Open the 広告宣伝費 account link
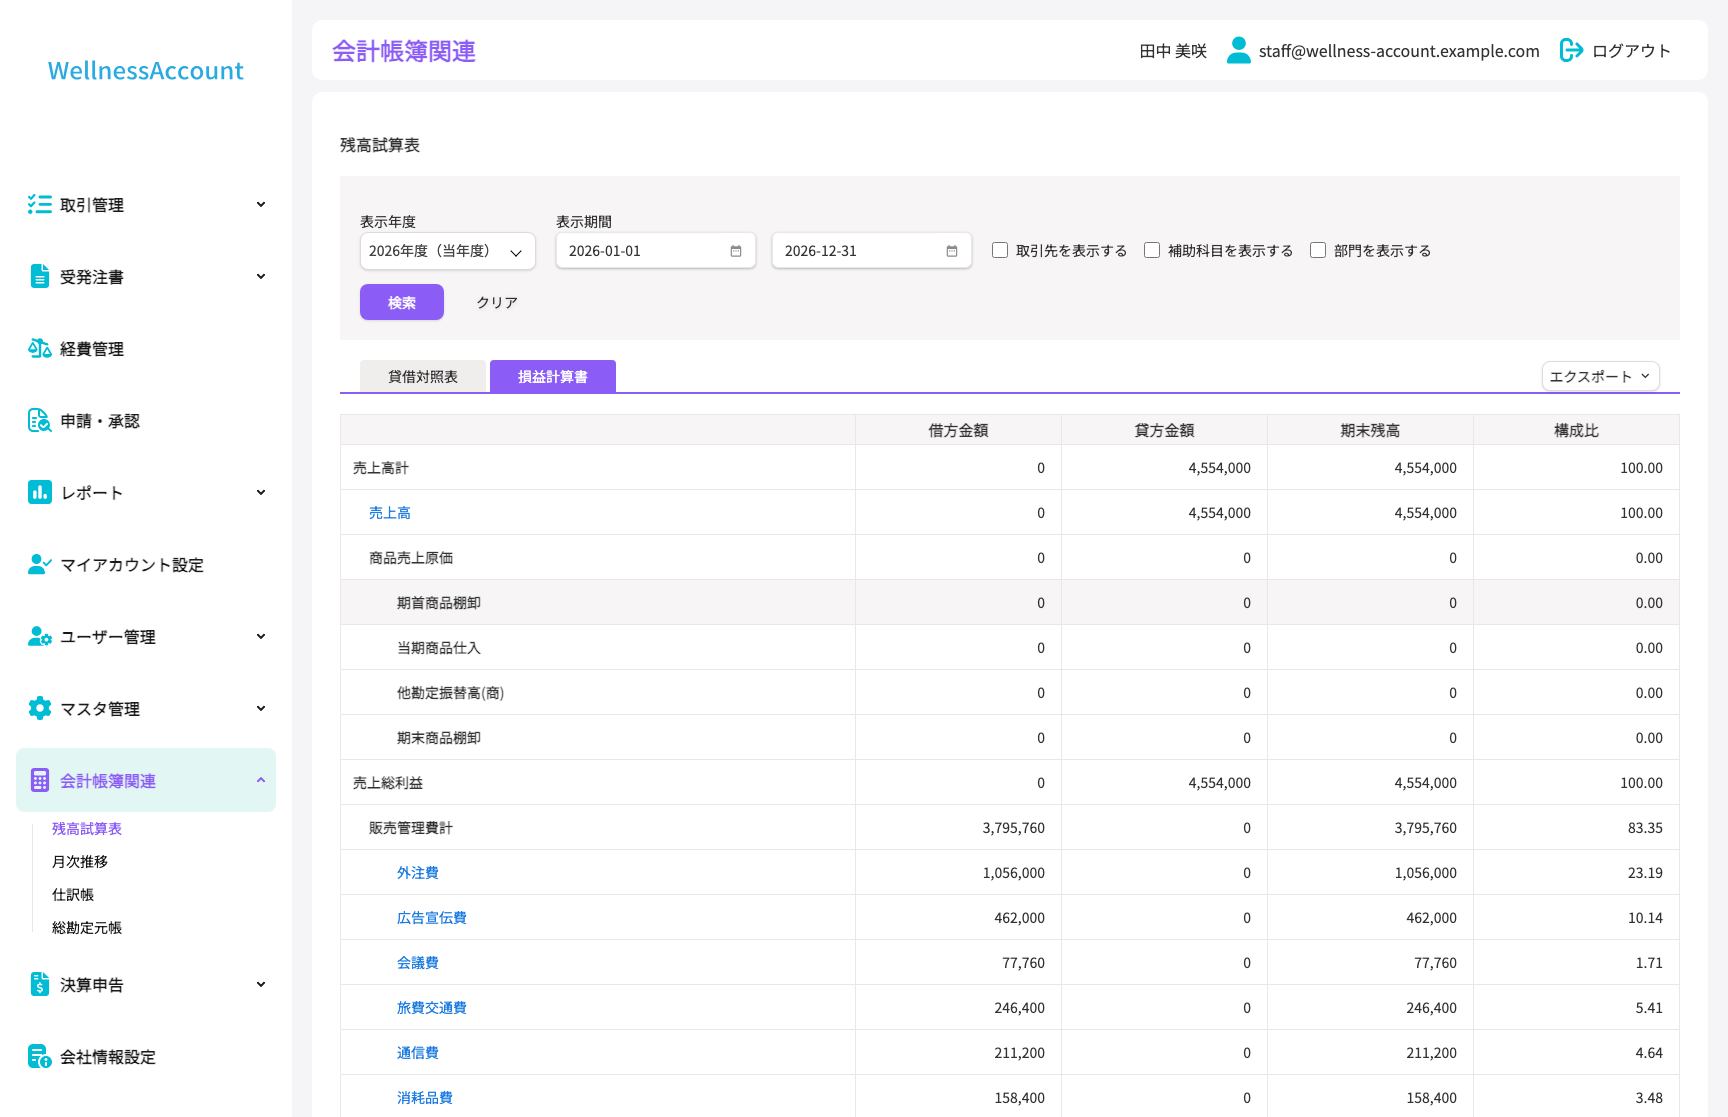The height and width of the screenshot is (1117, 1728). 432,918
